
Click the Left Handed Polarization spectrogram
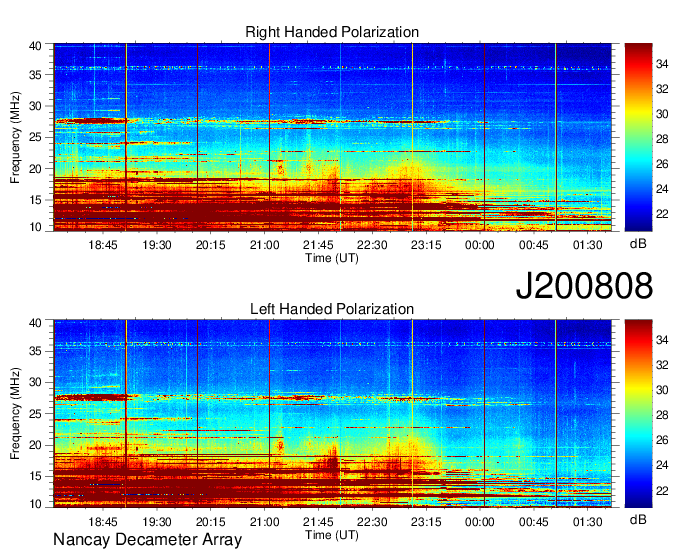click(x=332, y=414)
